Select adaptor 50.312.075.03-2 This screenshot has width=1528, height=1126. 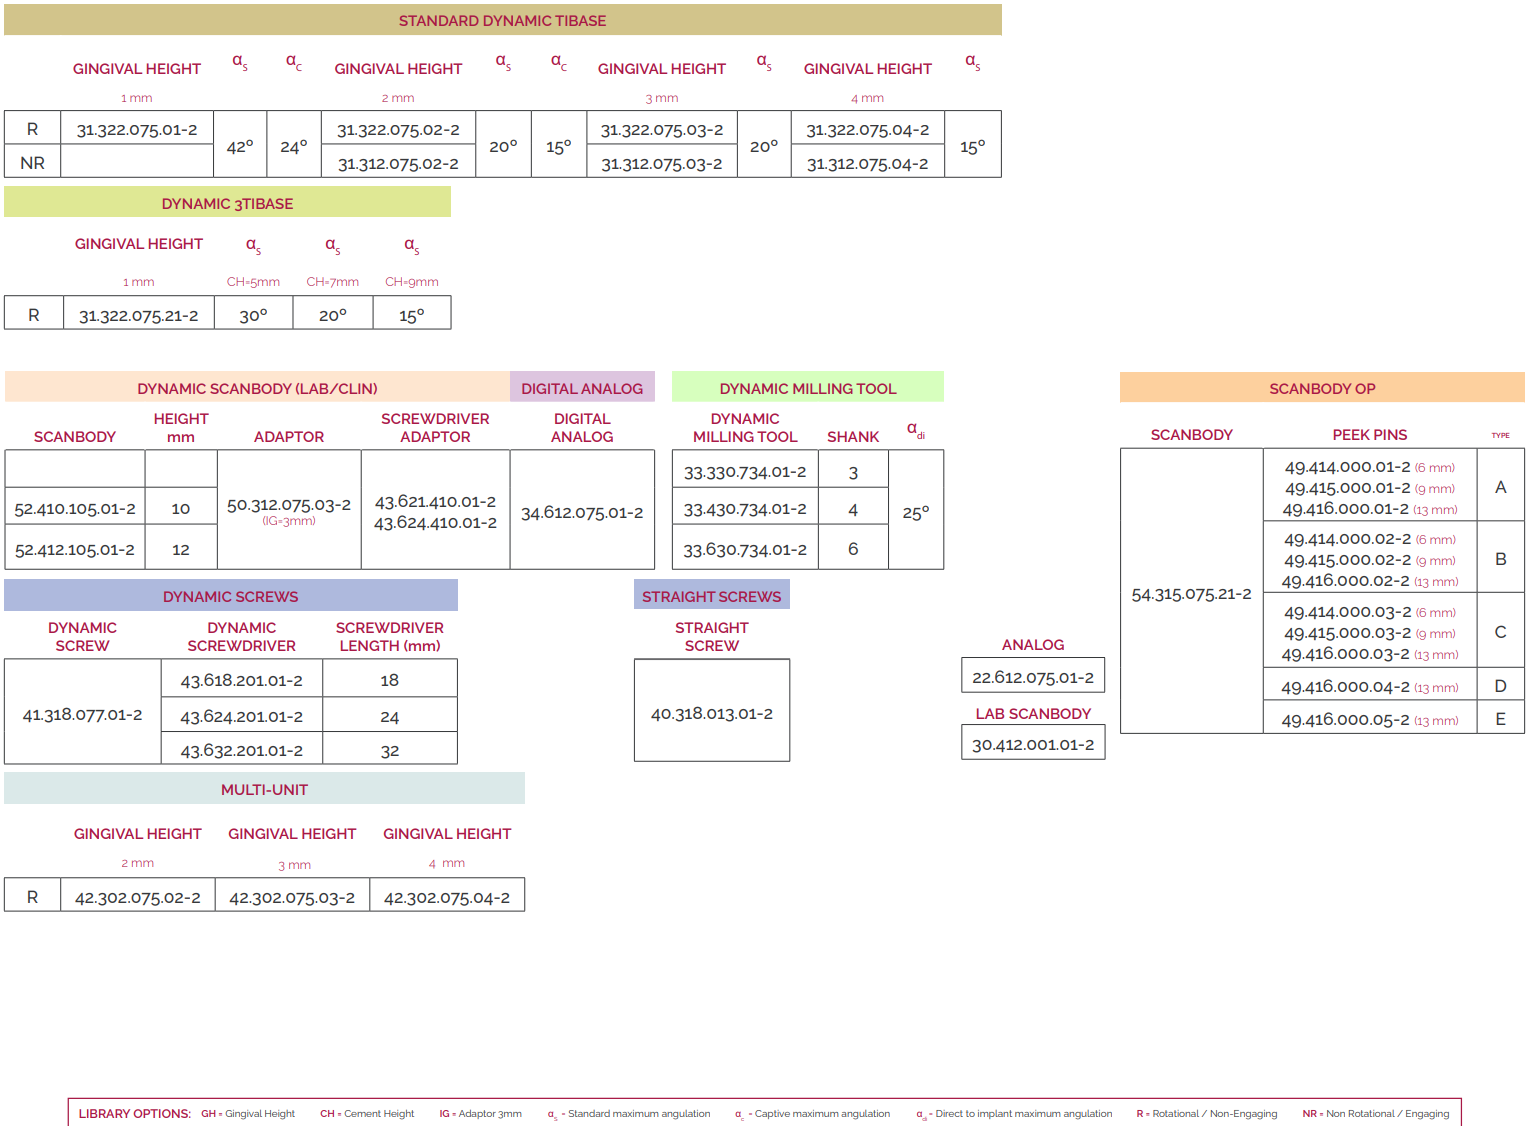coord(289,505)
